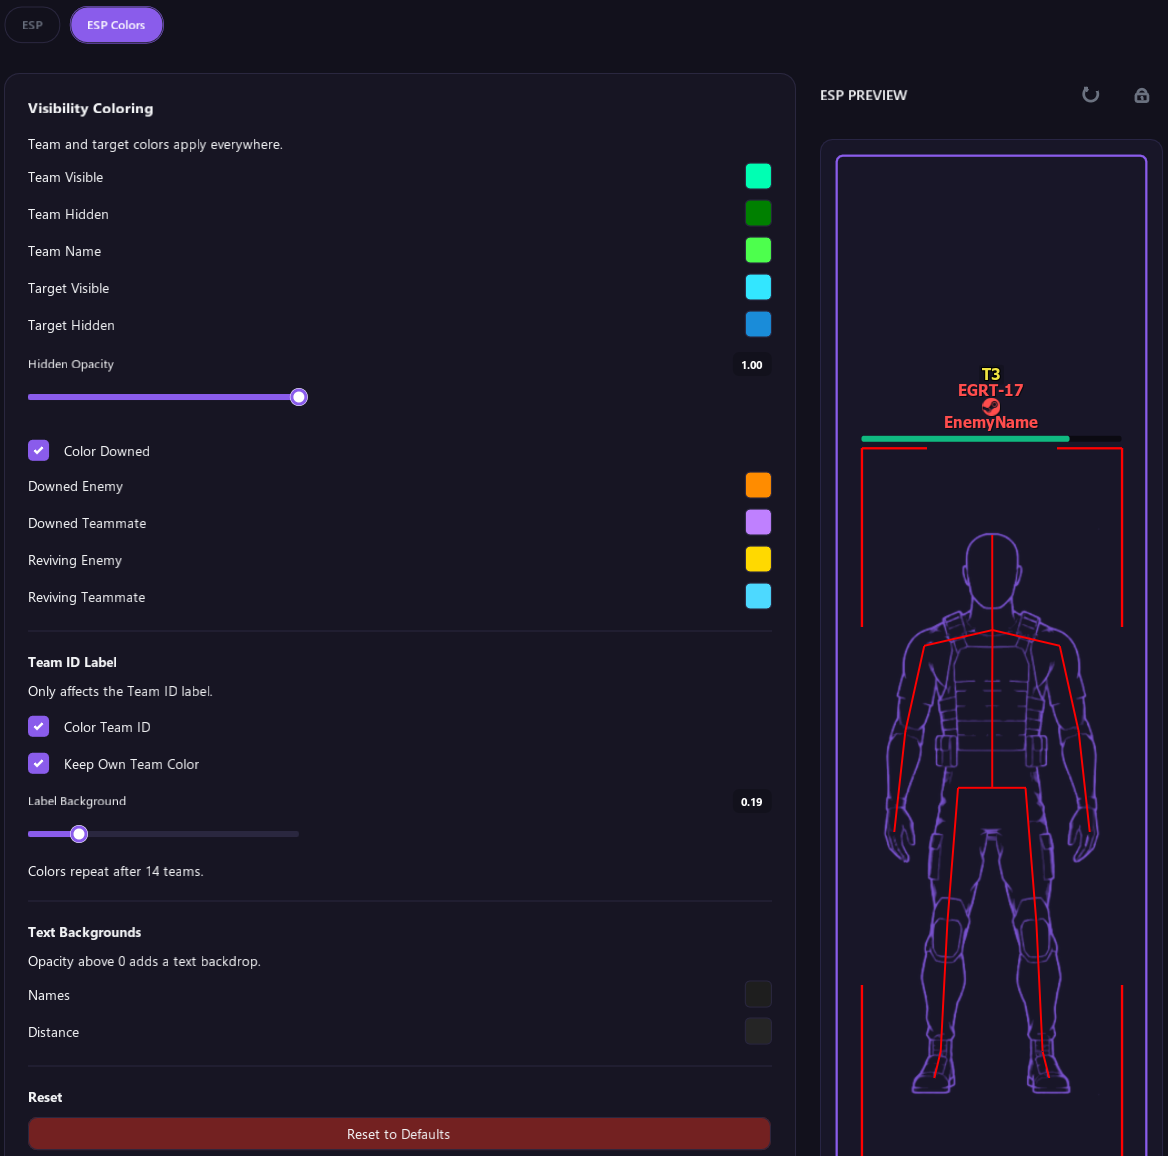The width and height of the screenshot is (1168, 1156).
Task: Open the Team Visible color swatch
Action: point(758,177)
